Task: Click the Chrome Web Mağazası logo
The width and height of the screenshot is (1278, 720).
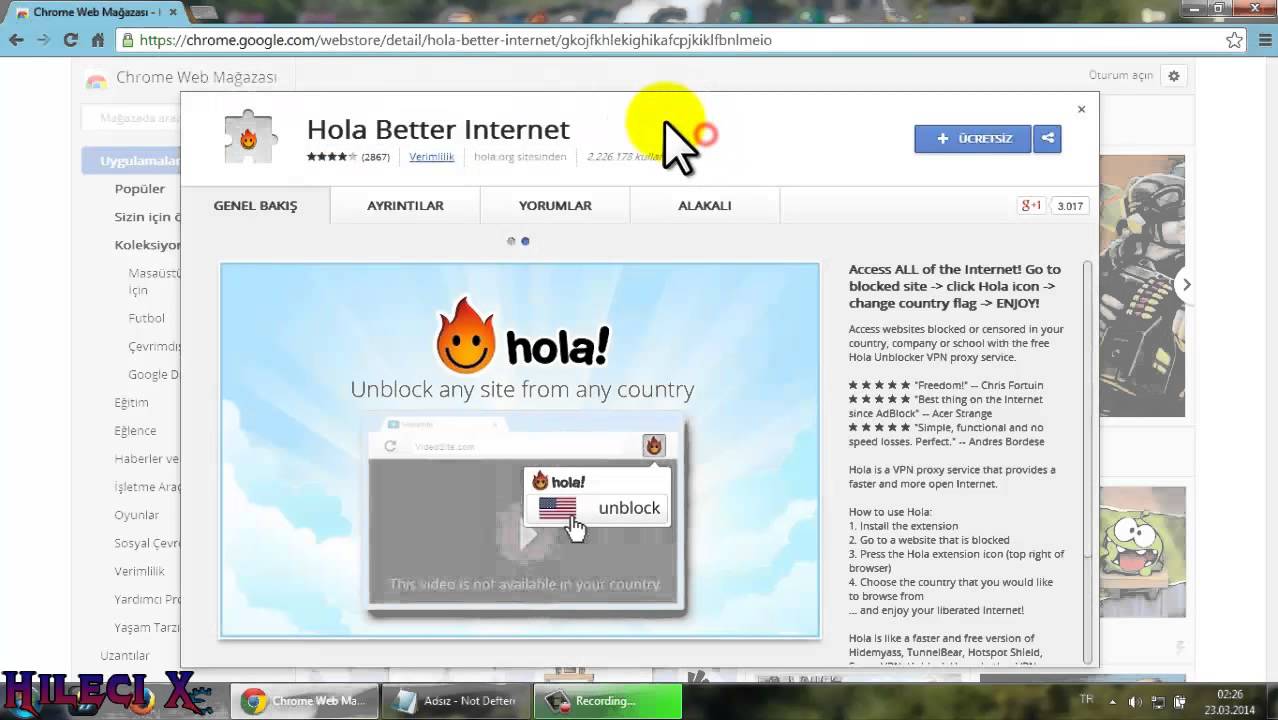Action: 181,78
